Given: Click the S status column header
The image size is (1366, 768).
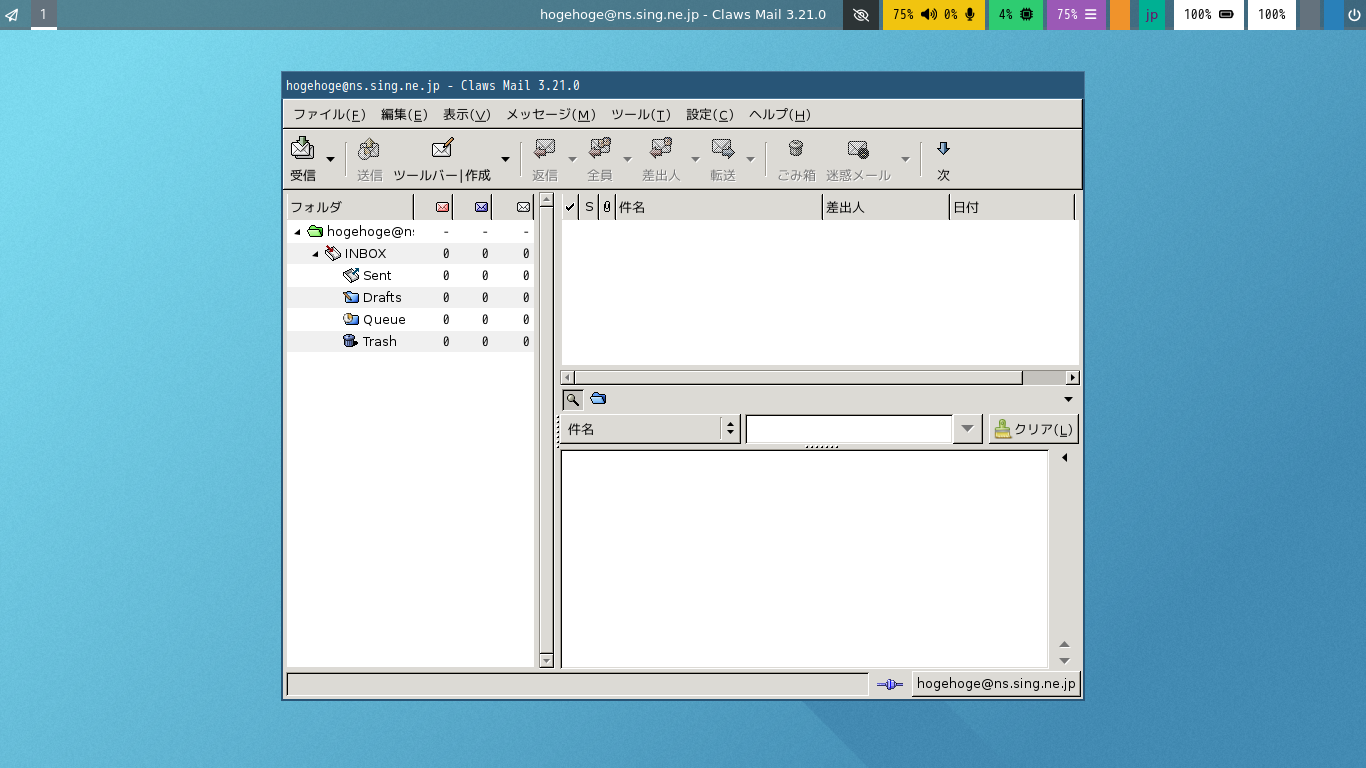Looking at the screenshot, I should [589, 207].
